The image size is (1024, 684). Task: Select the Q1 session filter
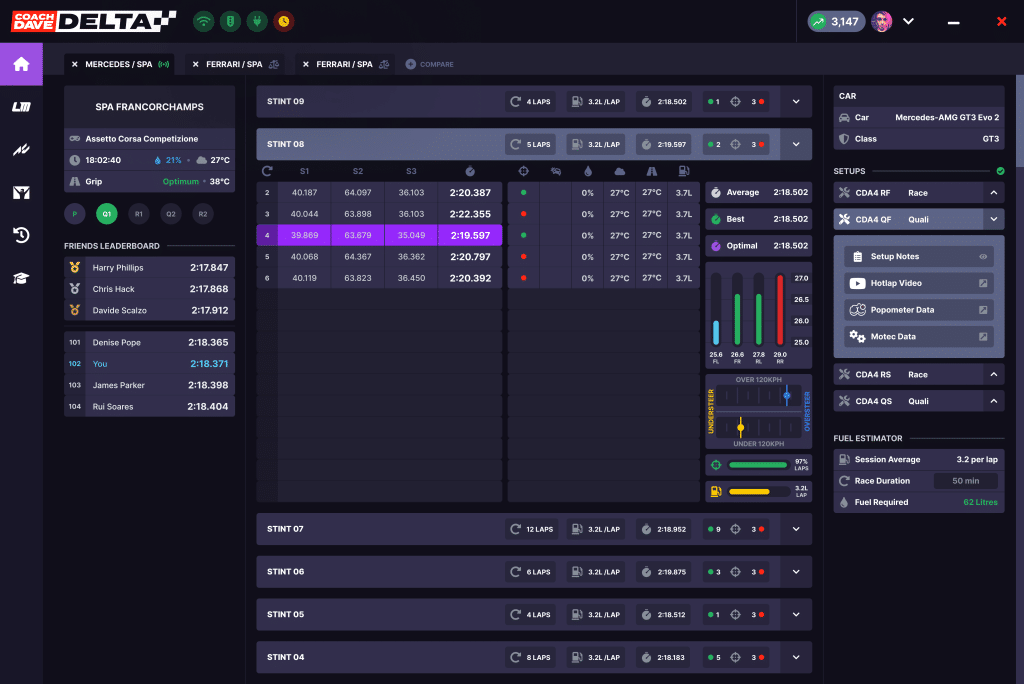click(x=106, y=214)
